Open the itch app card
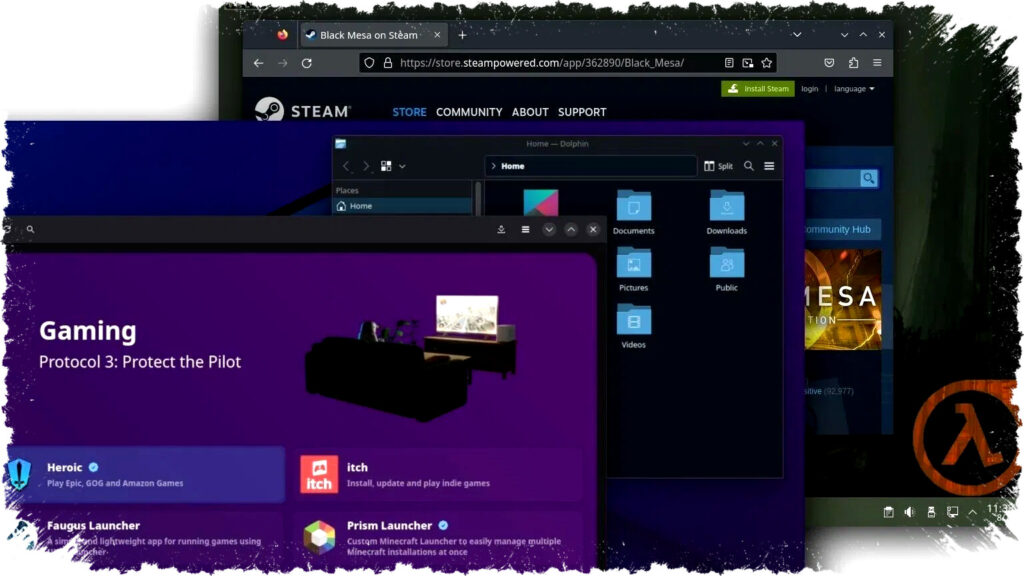Viewport: 1024px width, 576px height. 439,475
